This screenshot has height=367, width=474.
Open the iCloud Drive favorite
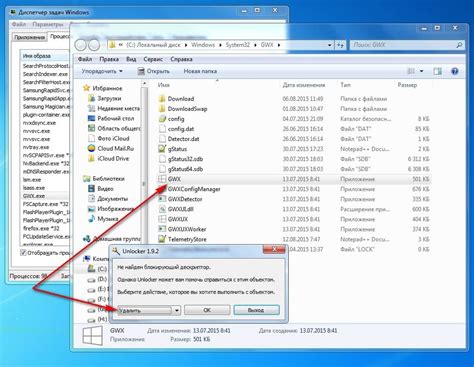[113, 159]
